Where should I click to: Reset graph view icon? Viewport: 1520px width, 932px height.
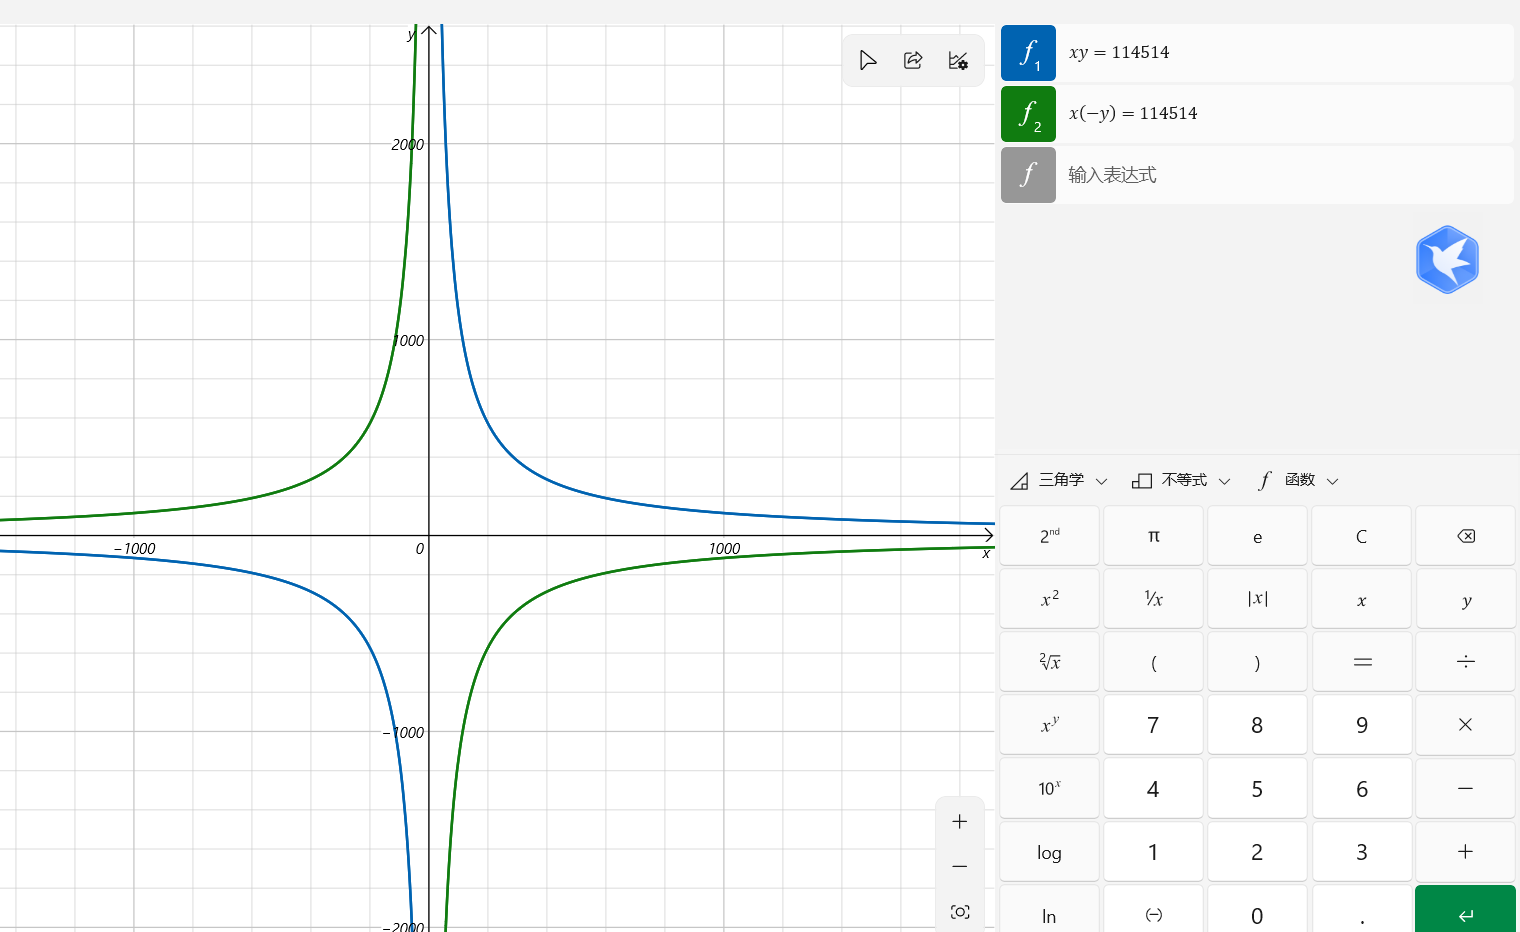point(960,912)
